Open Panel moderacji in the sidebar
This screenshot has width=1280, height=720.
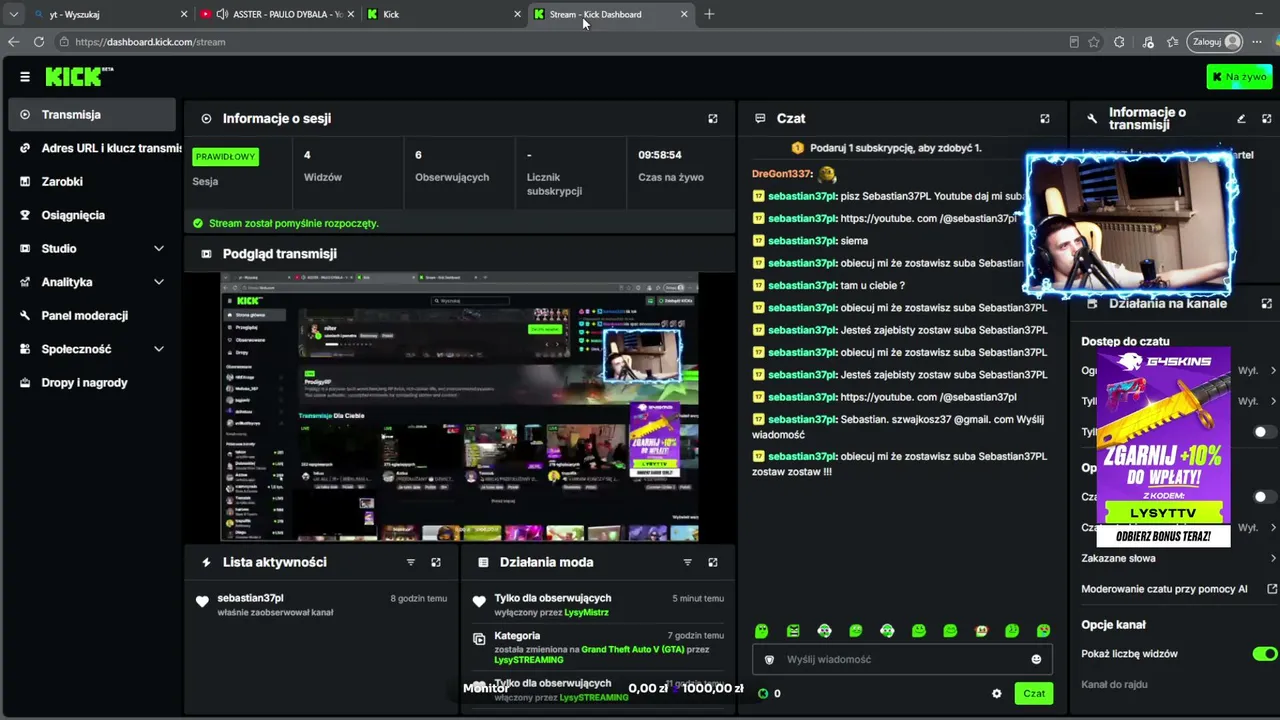click(92, 315)
